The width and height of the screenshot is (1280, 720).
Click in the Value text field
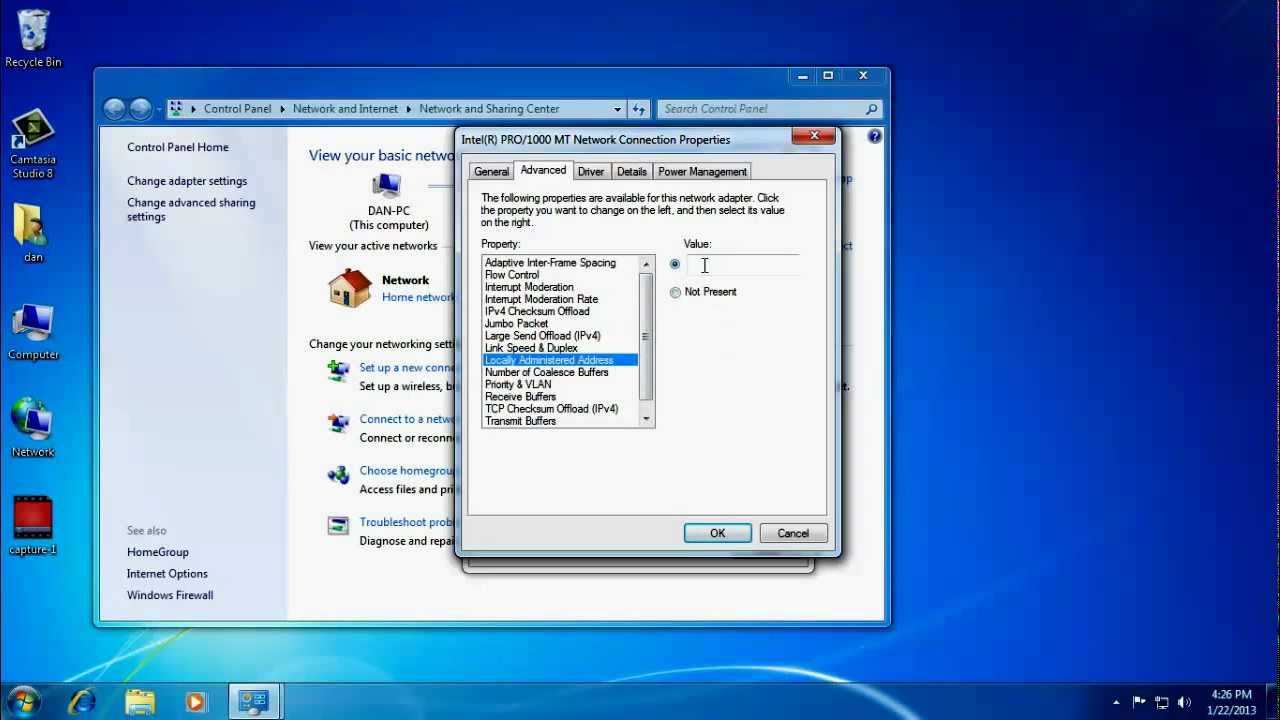click(743, 265)
